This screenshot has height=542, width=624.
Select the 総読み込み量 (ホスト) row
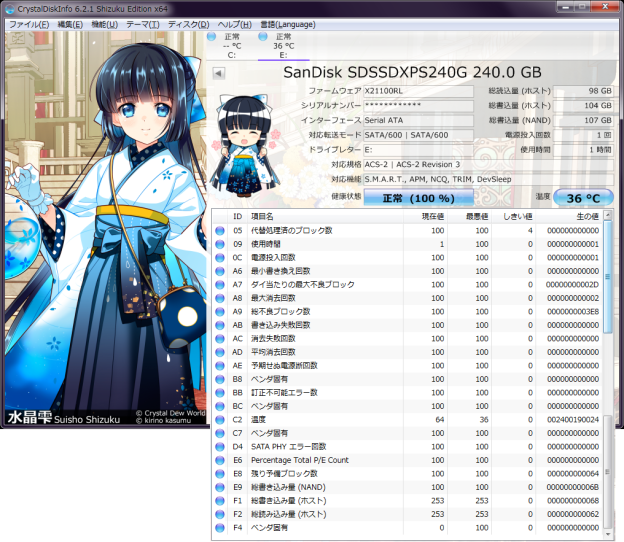pyautogui.click(x=408, y=515)
